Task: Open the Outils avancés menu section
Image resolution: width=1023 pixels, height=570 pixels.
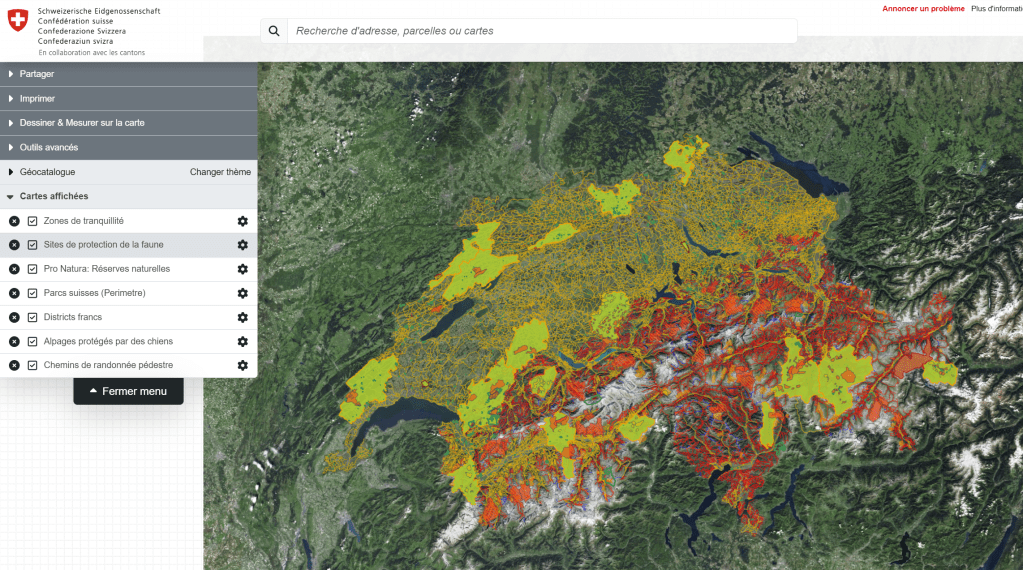Action: (x=48, y=148)
